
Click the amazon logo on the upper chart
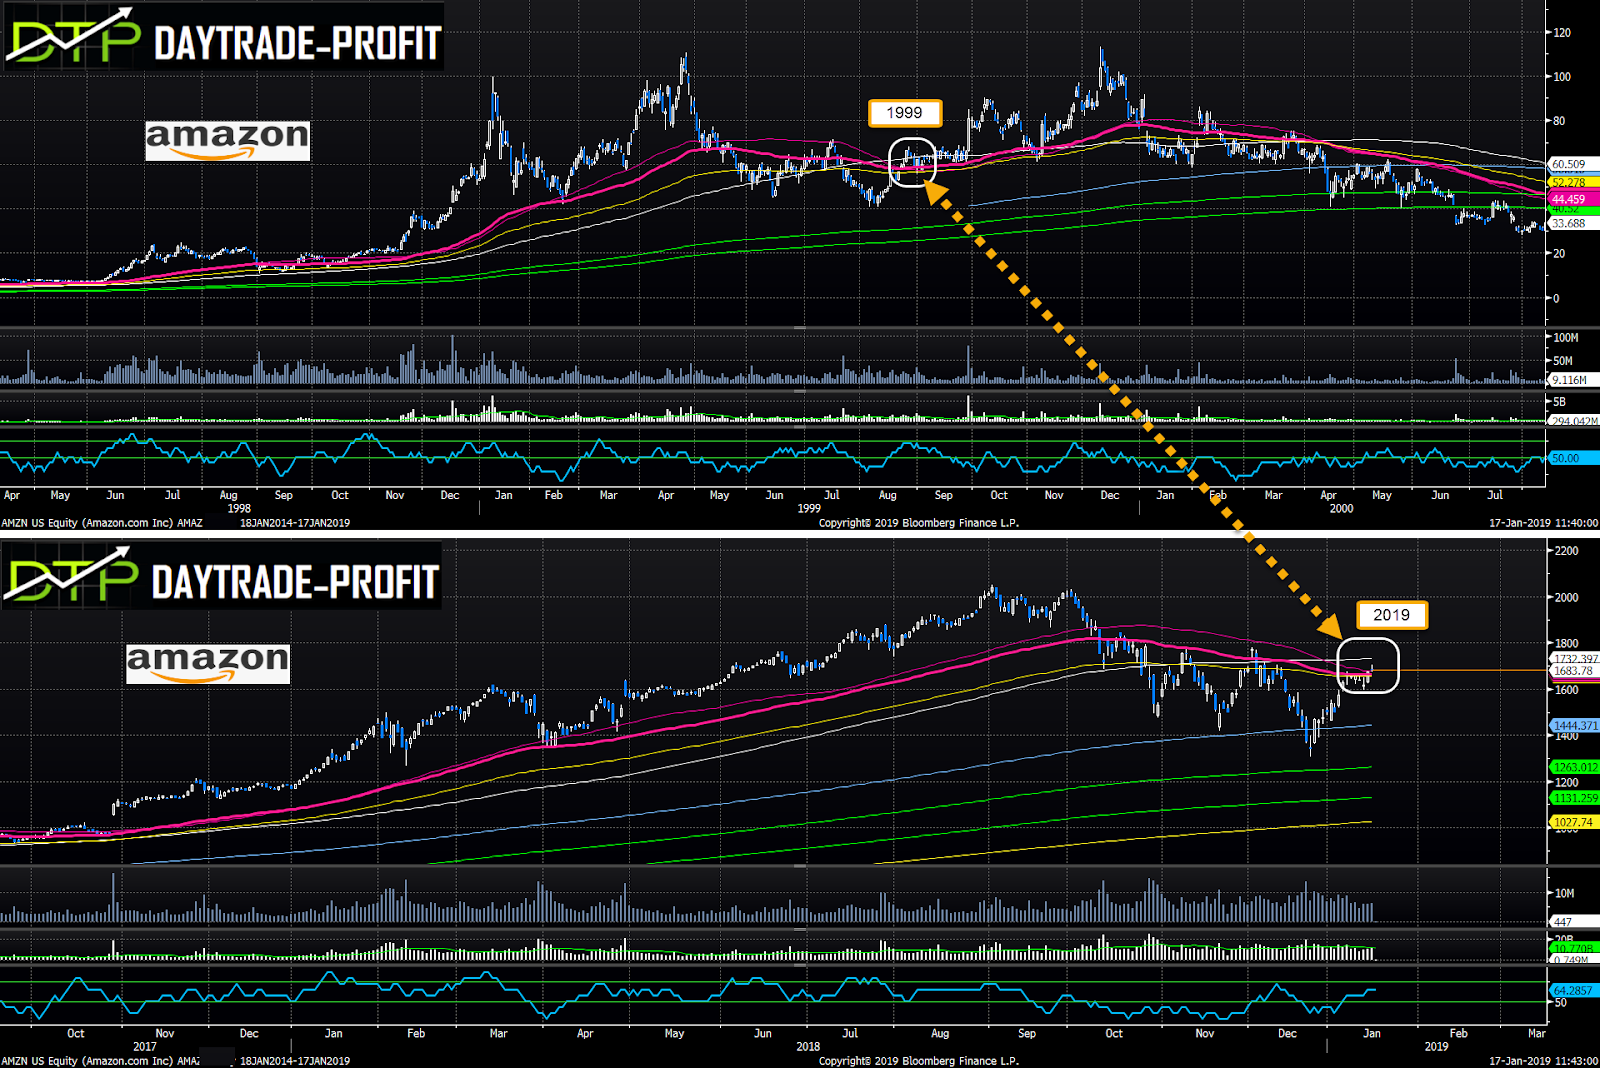pyautogui.click(x=228, y=140)
